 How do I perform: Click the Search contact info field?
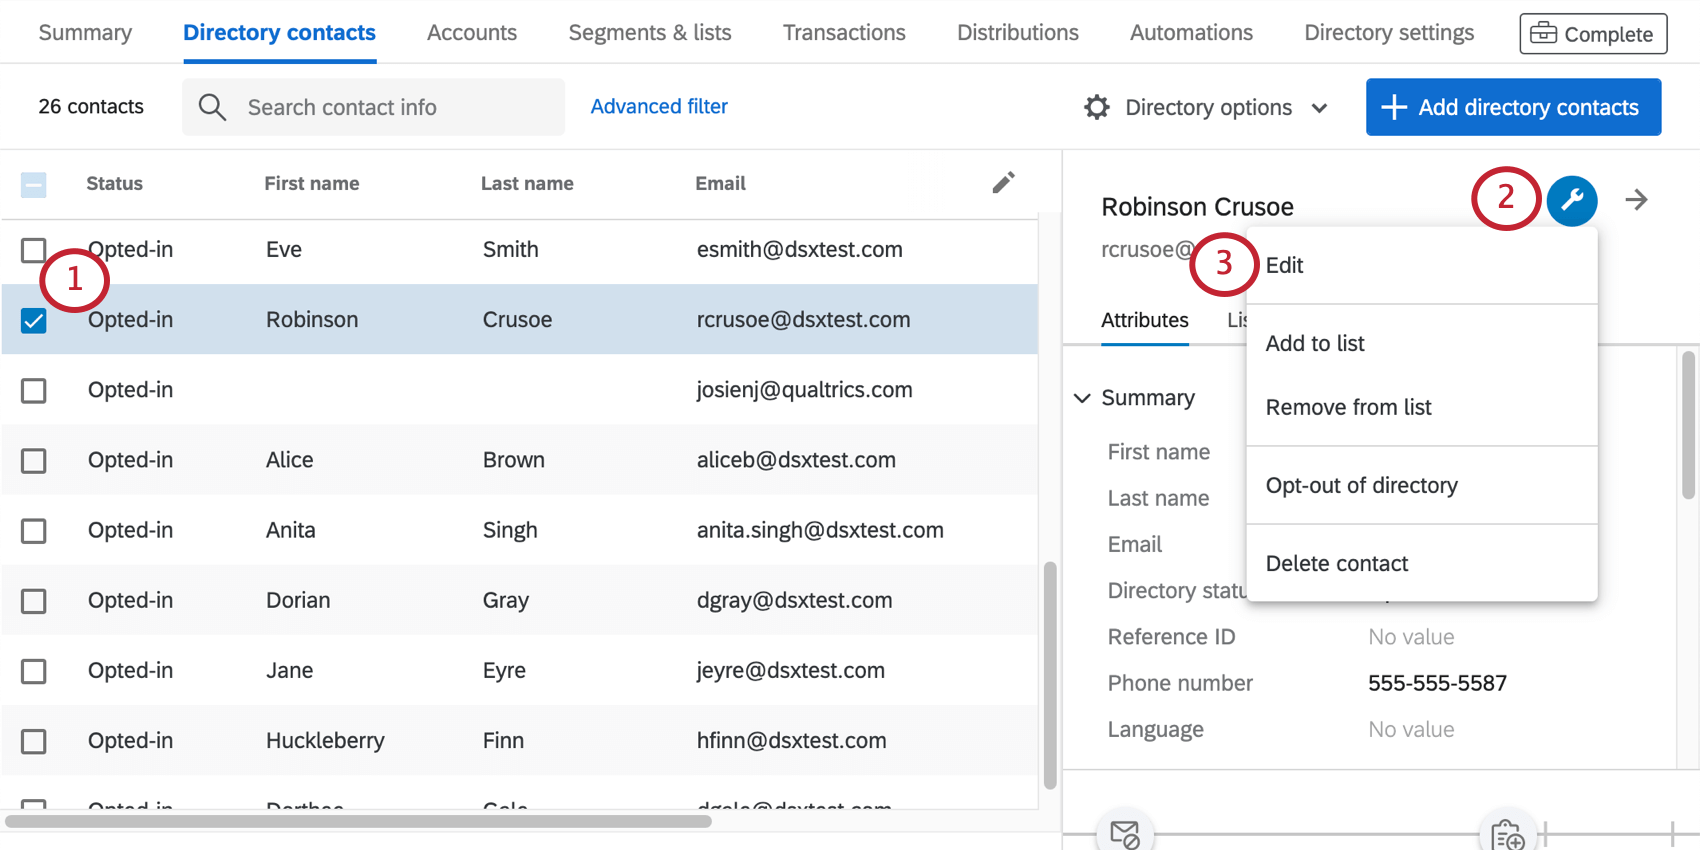point(373,107)
